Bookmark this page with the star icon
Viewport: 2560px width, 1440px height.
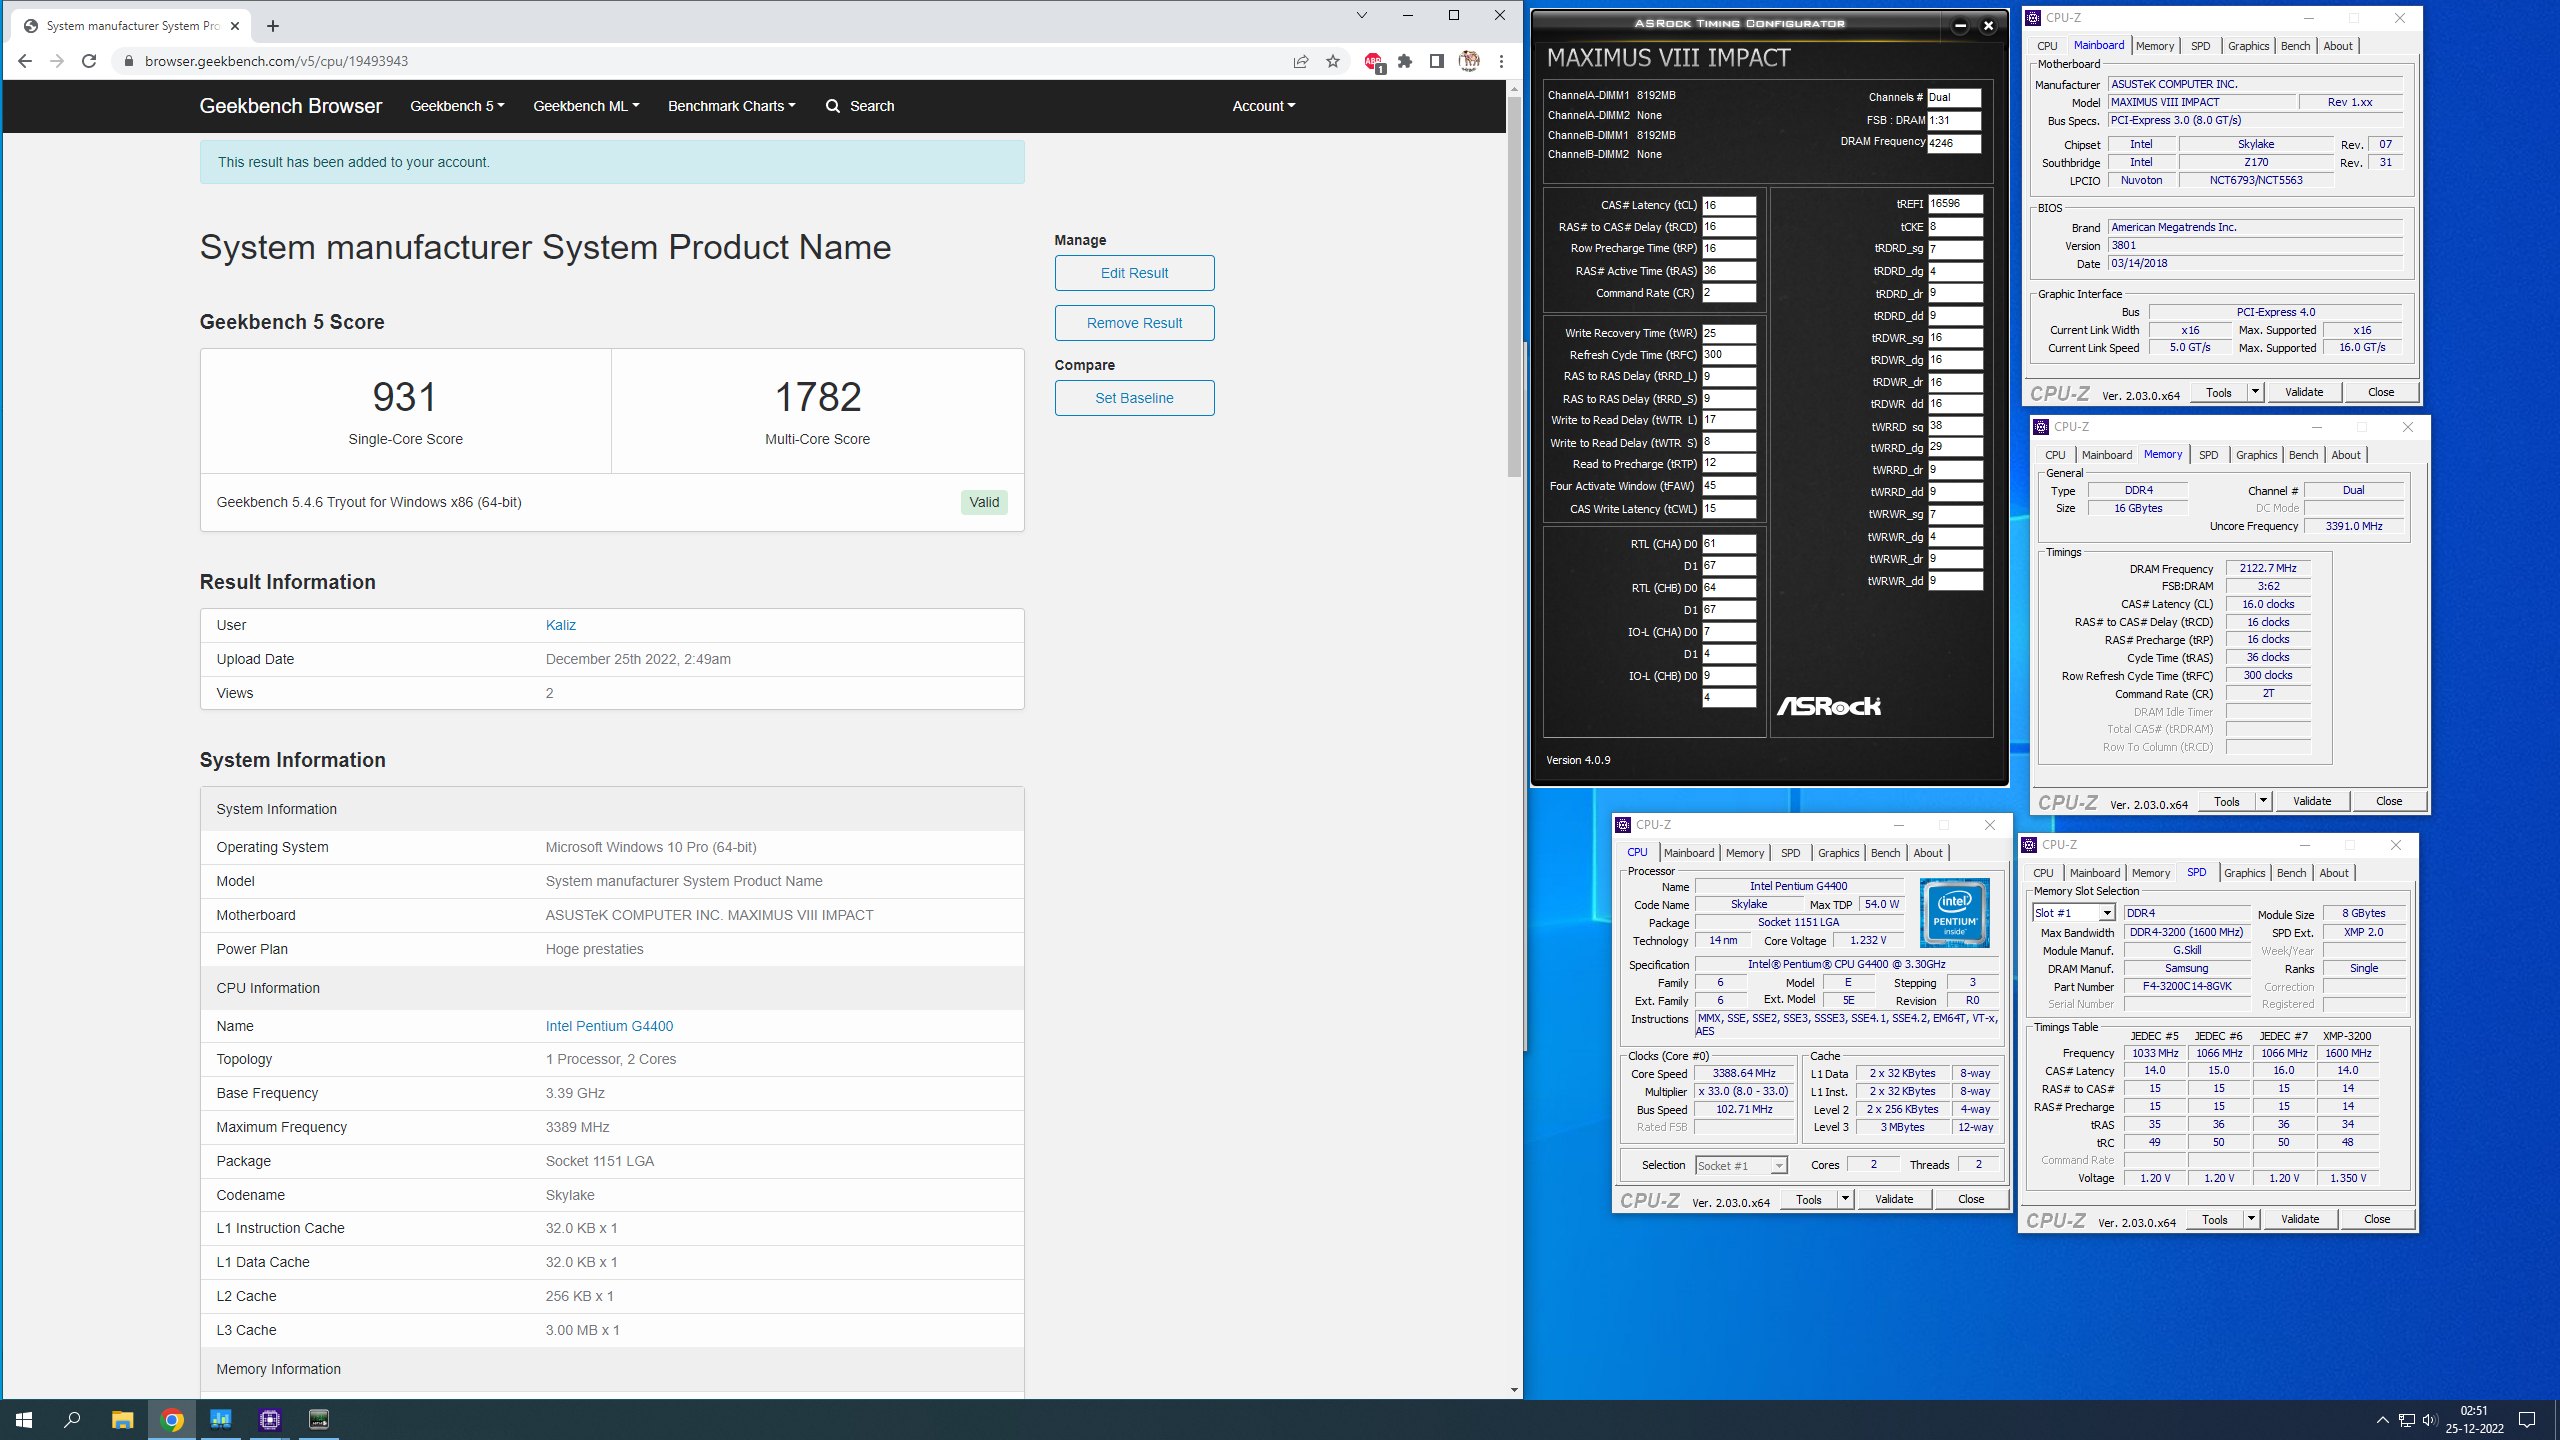[1333, 61]
